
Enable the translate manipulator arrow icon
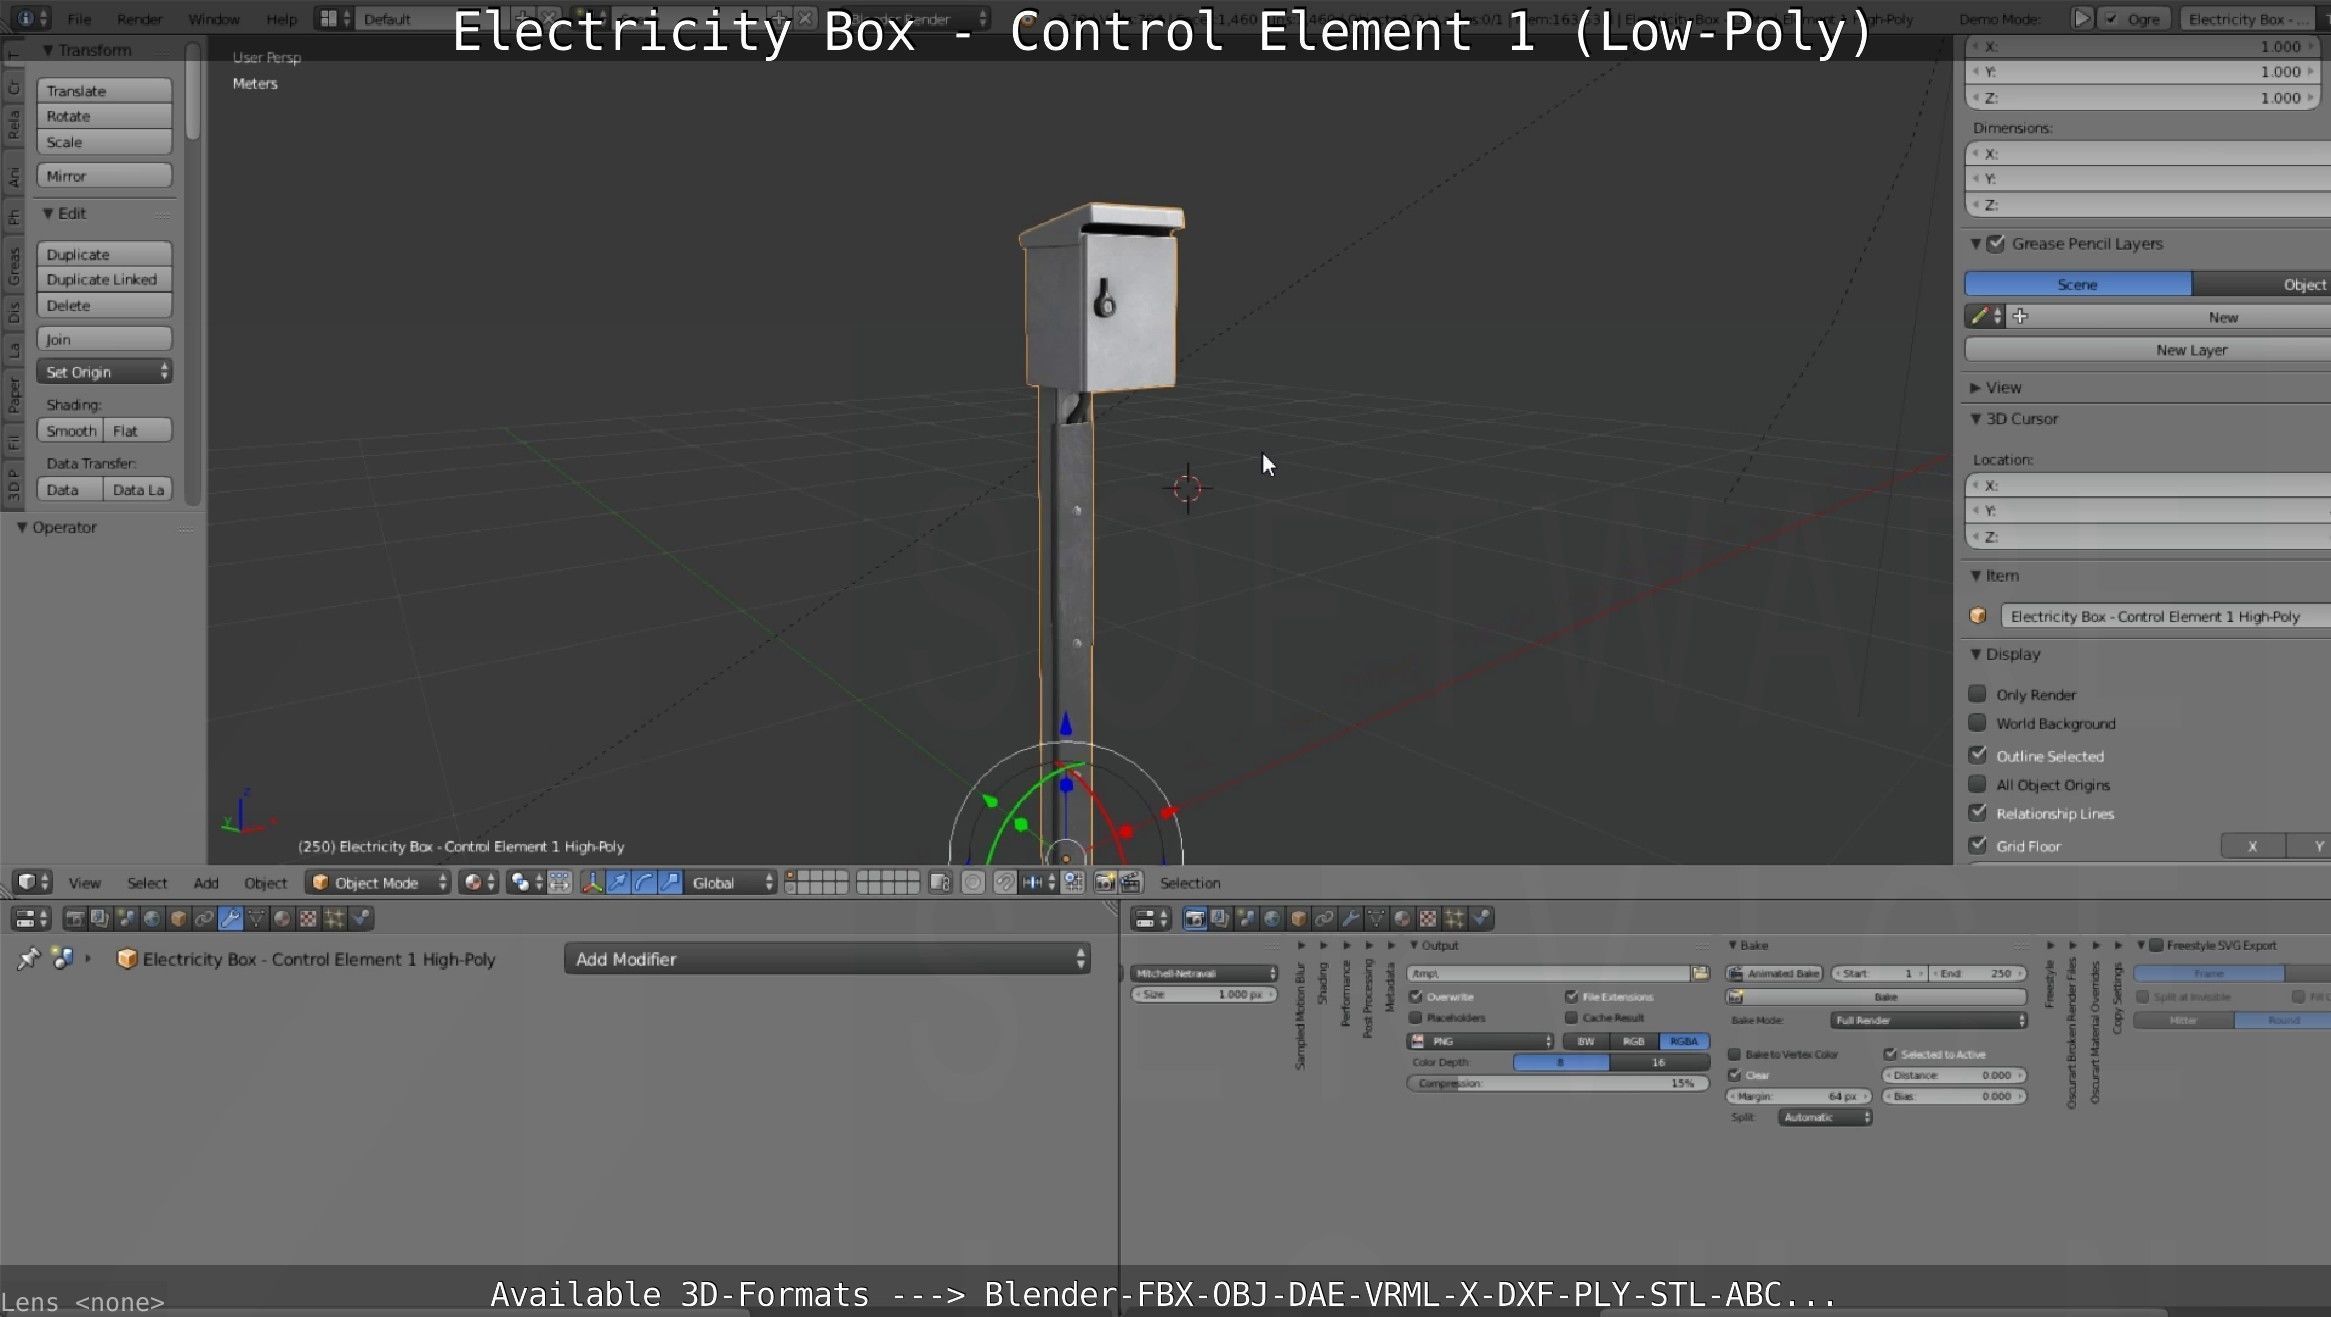618,882
